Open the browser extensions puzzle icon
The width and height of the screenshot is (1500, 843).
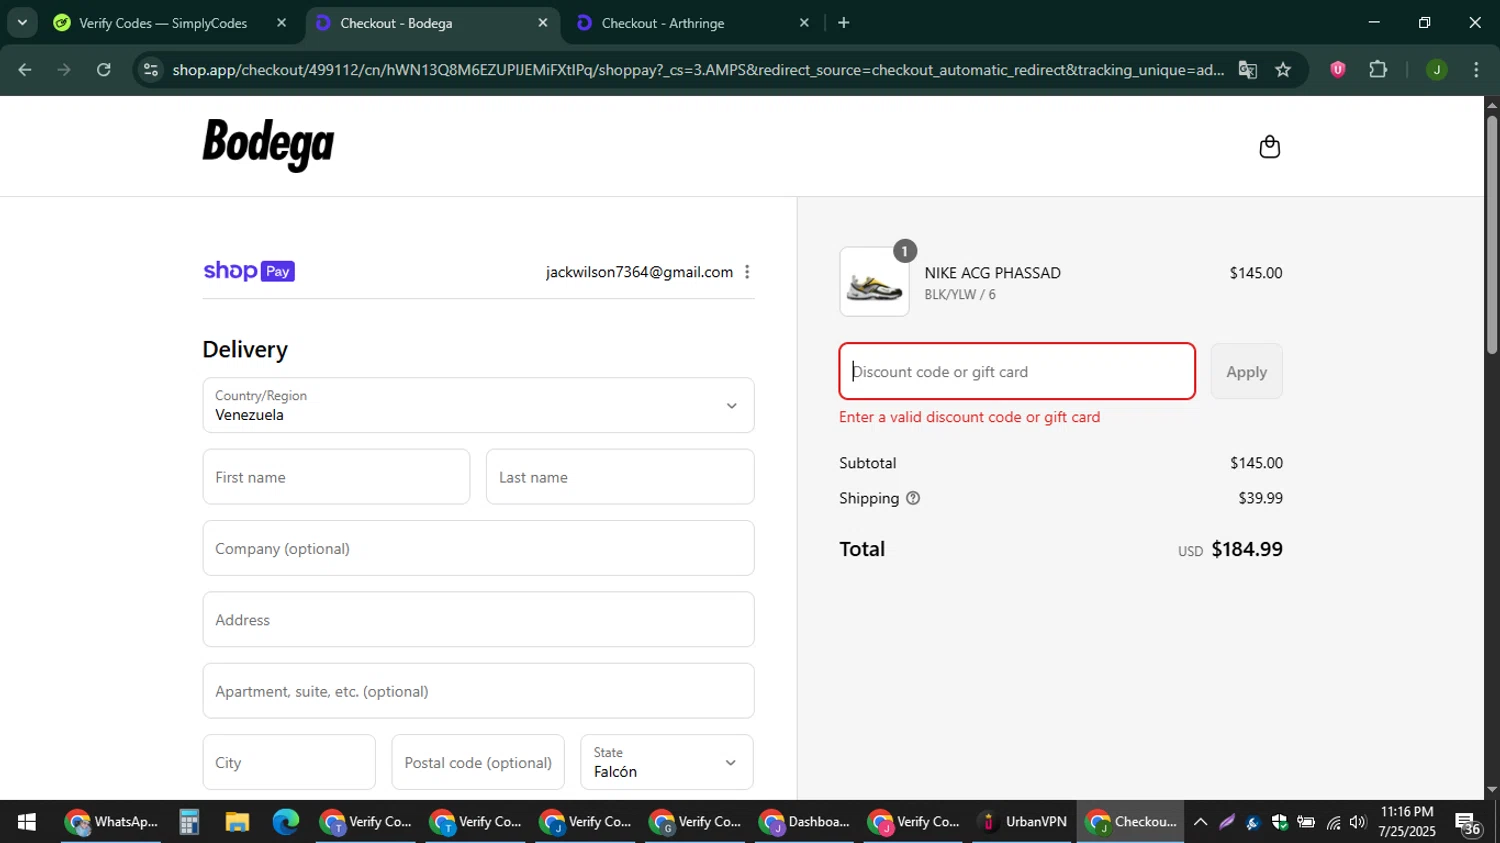coord(1378,69)
